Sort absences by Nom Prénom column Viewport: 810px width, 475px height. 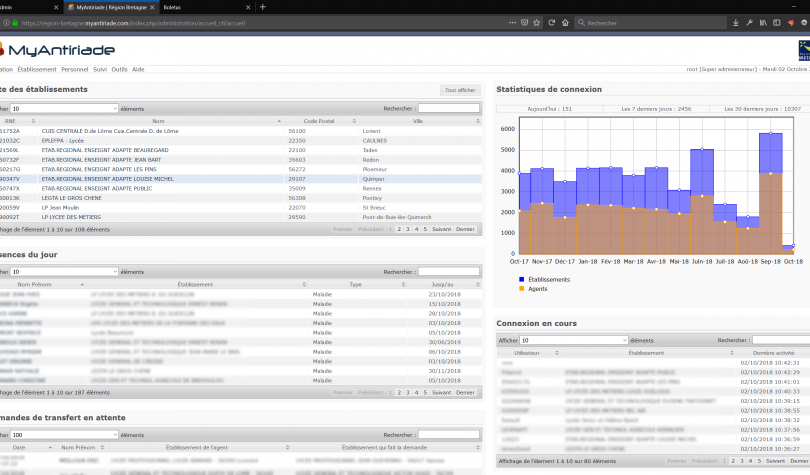pos(42,284)
